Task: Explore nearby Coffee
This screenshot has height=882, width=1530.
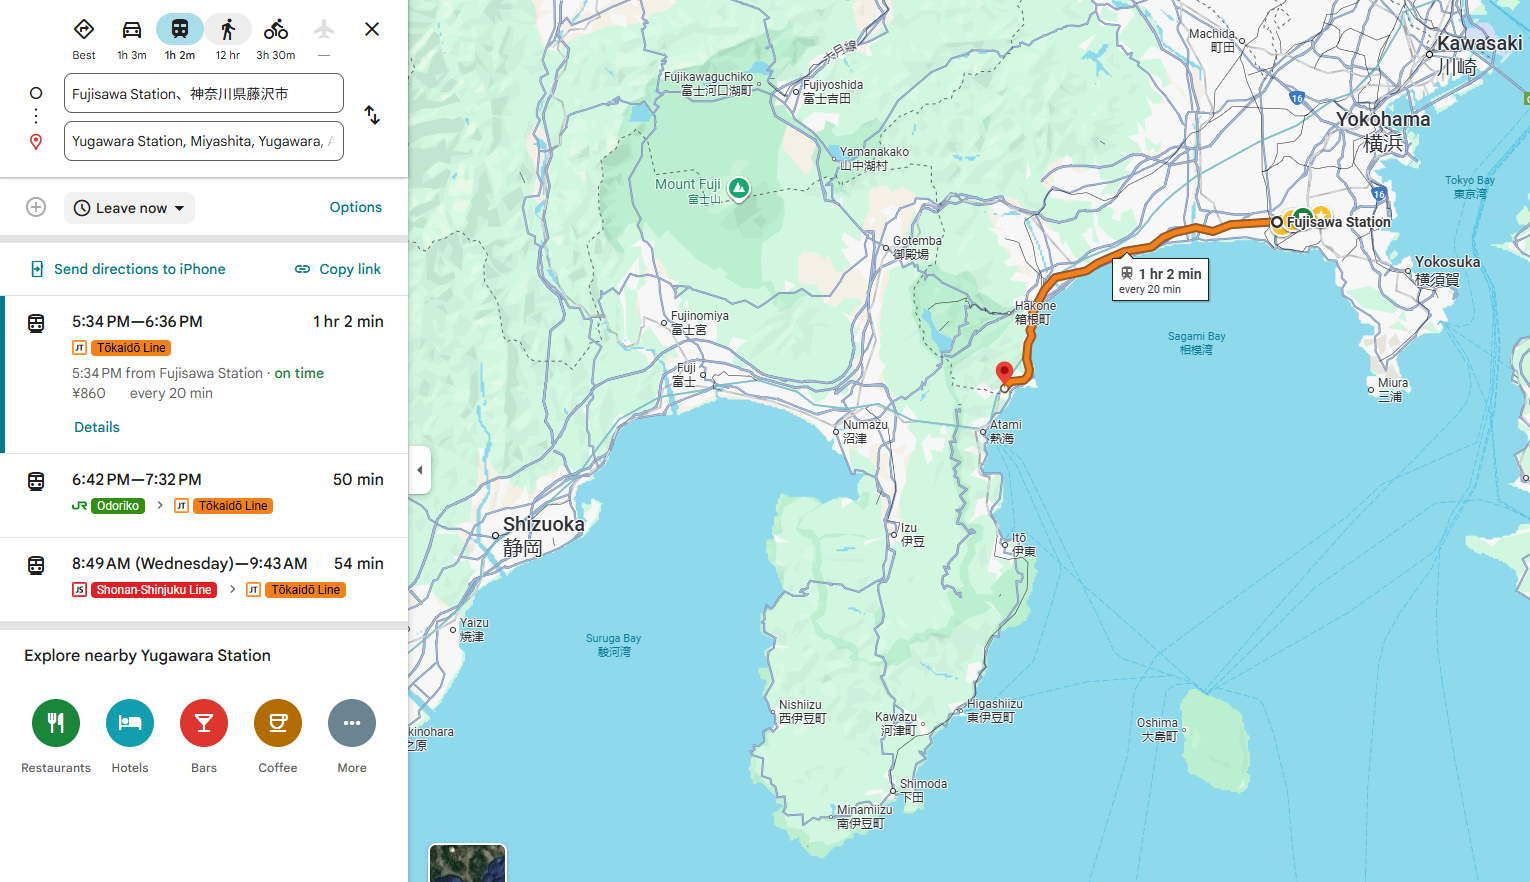Action: 278,723
